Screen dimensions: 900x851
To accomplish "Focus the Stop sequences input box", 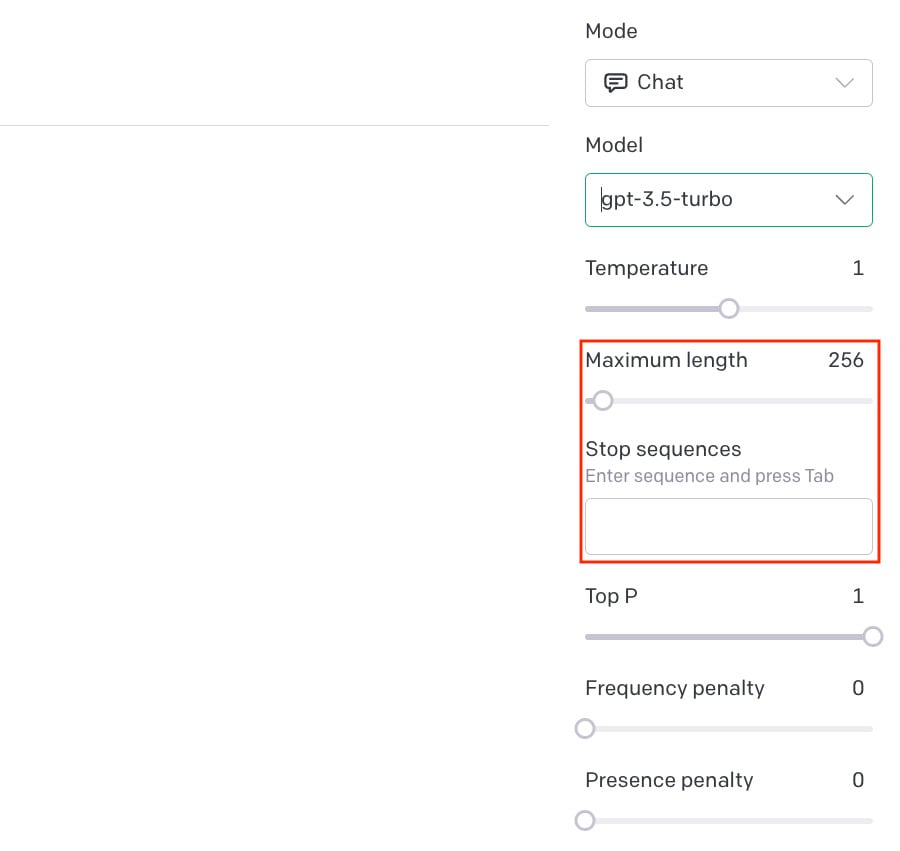I will 728,527.
